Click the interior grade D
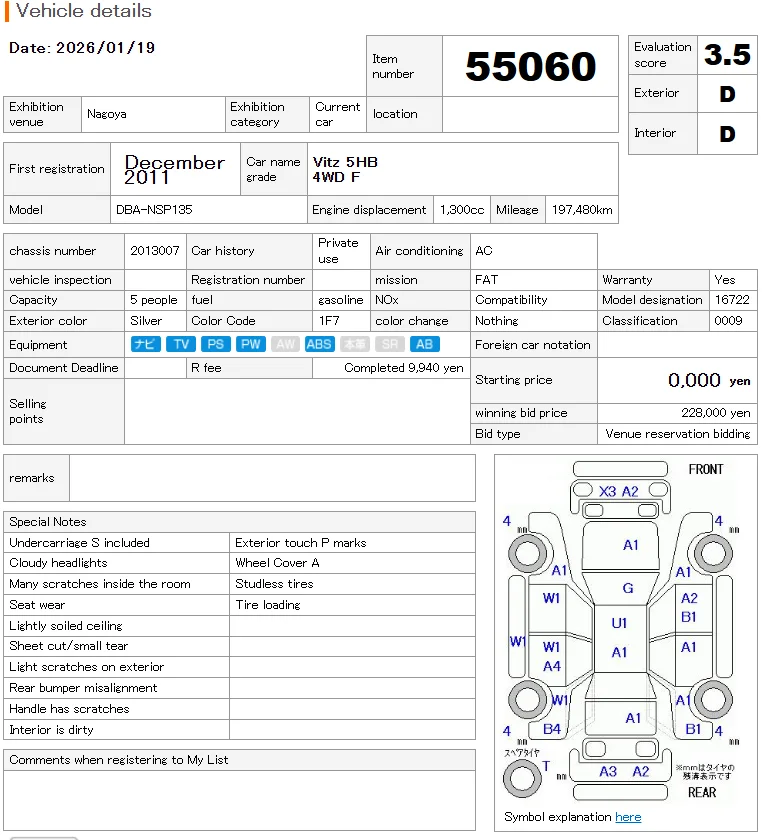762x840 pixels. pos(727,134)
